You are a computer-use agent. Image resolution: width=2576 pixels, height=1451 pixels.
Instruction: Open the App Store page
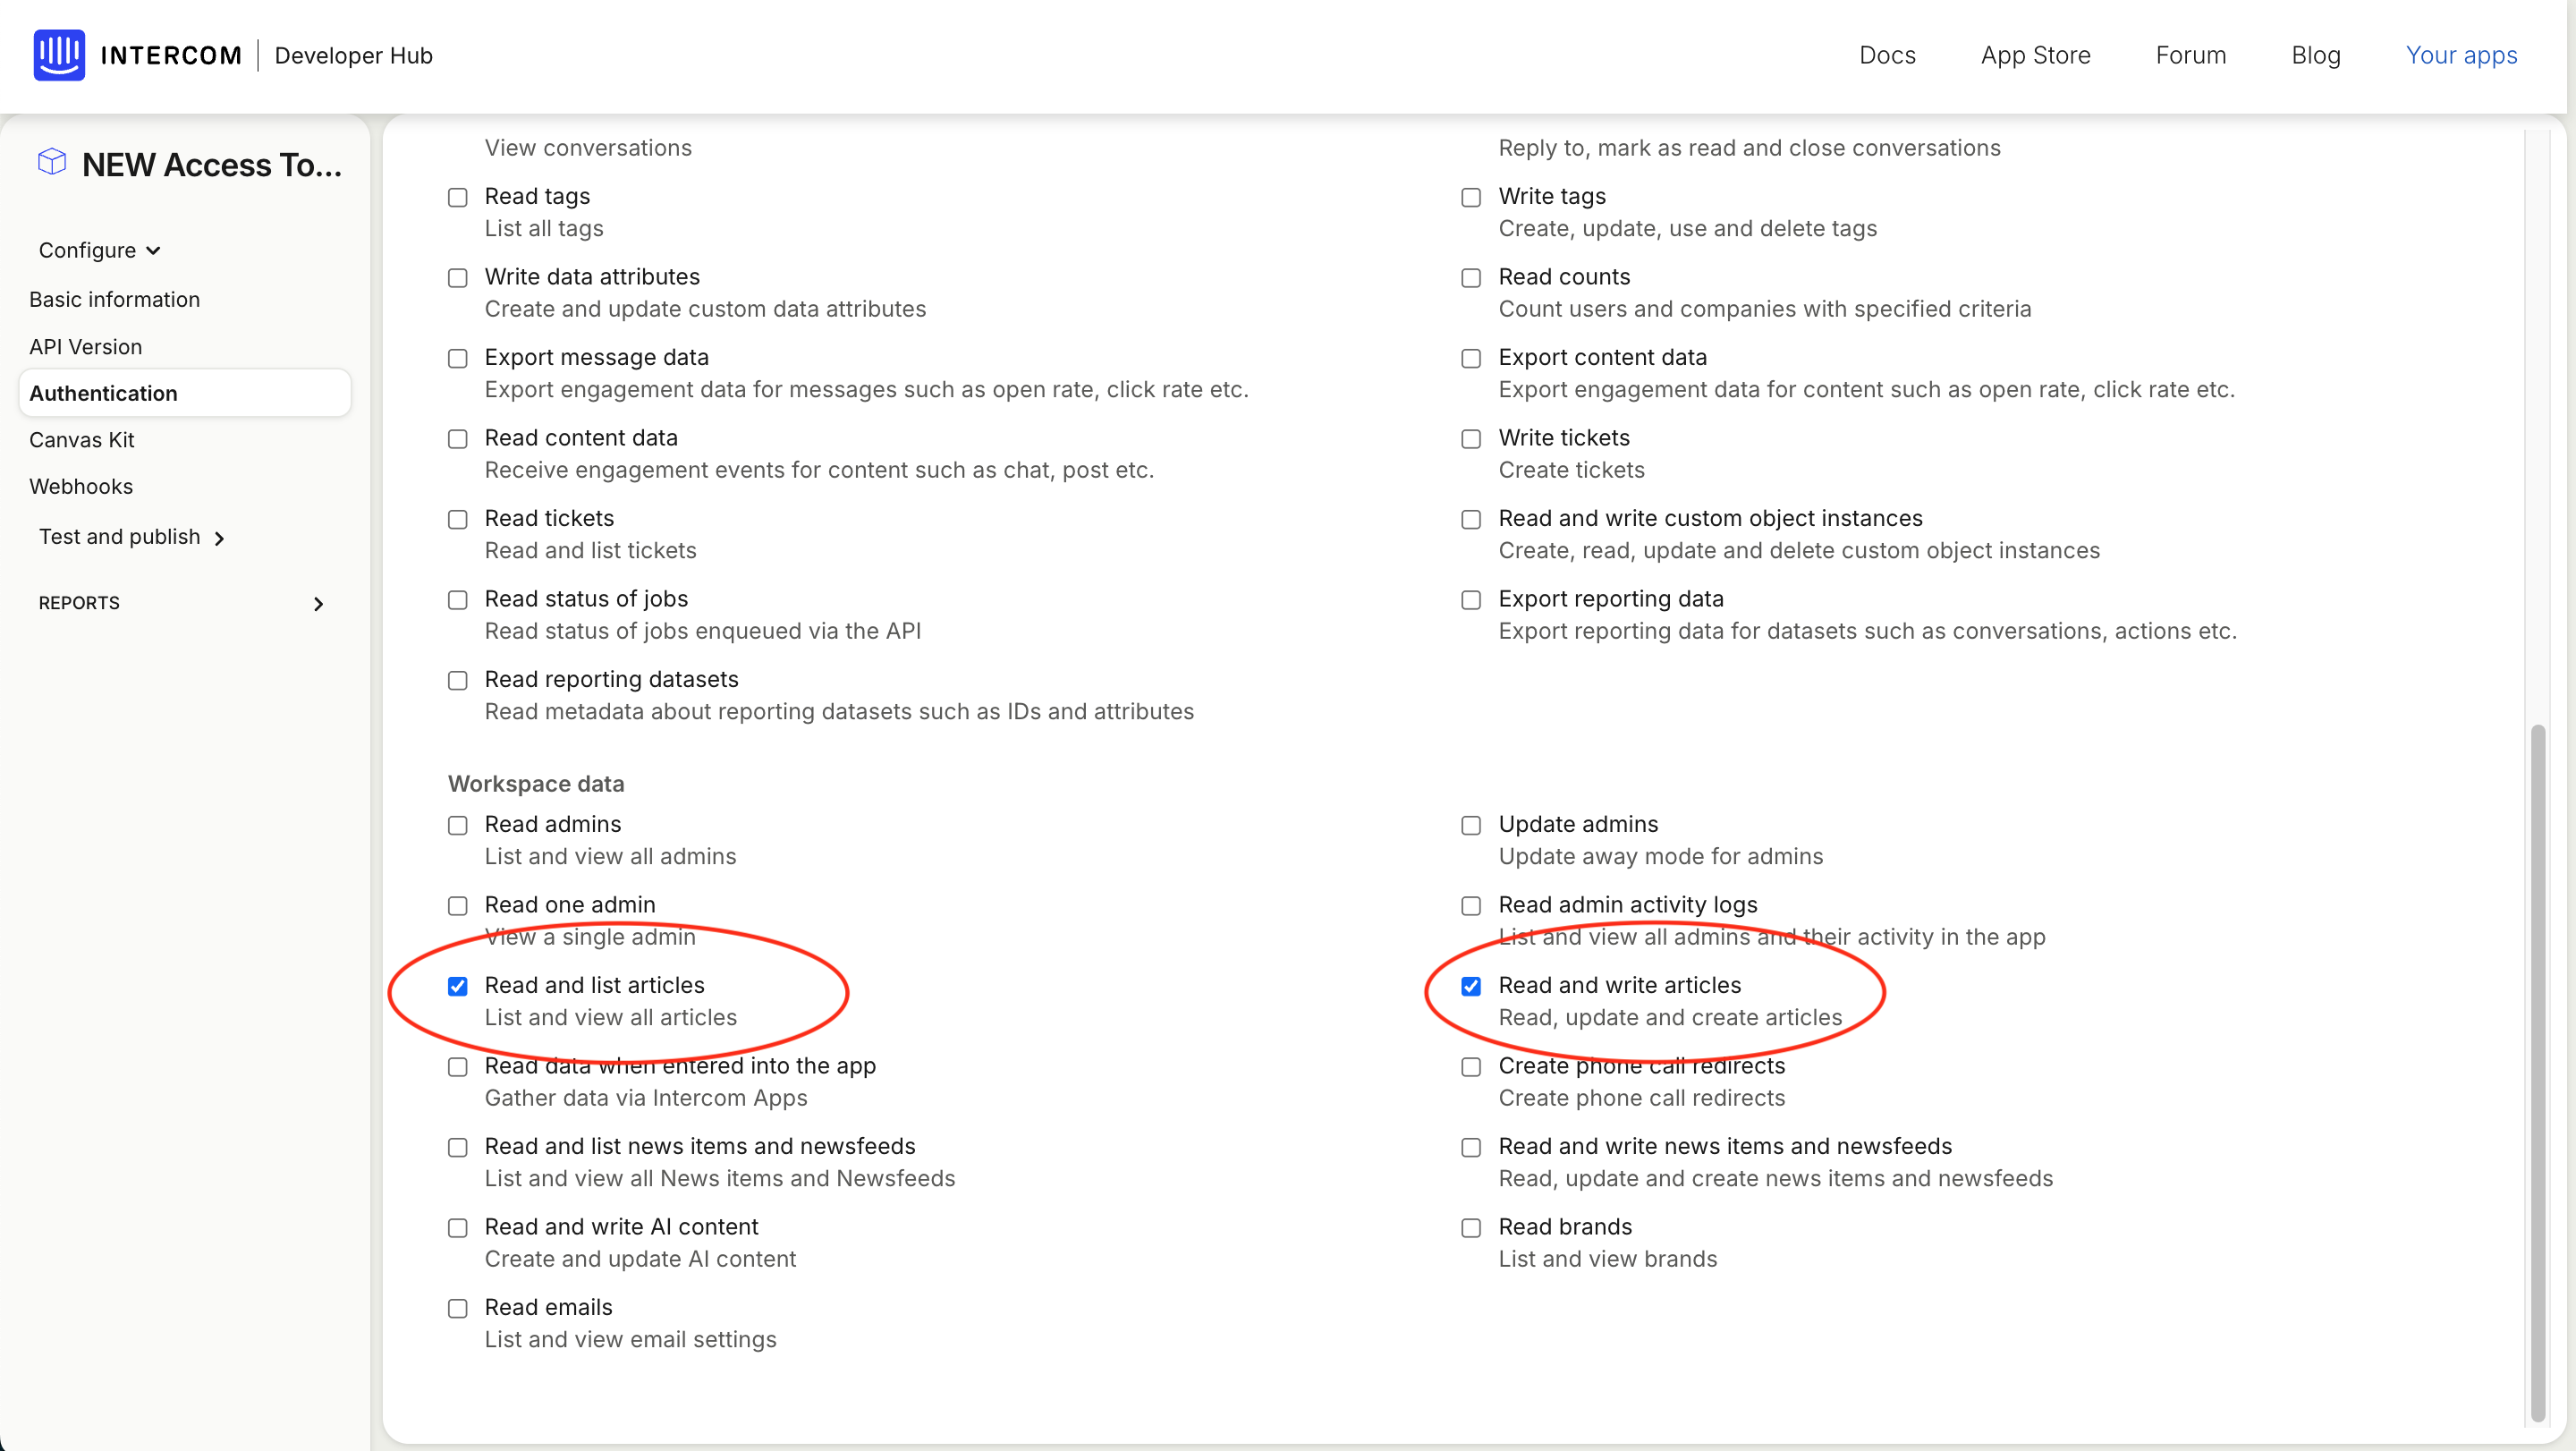[2035, 55]
